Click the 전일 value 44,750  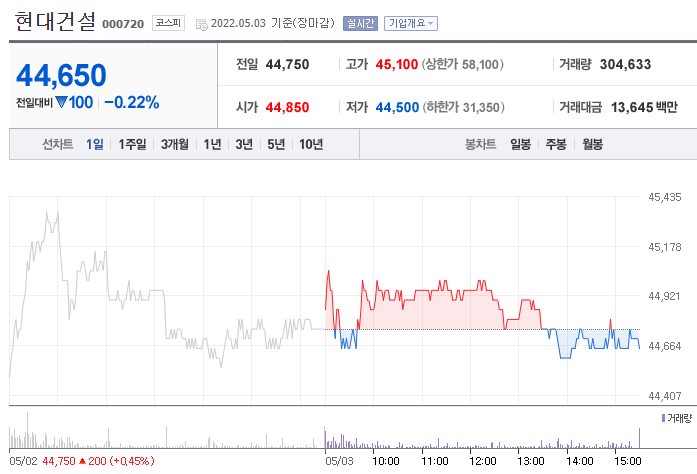287,64
